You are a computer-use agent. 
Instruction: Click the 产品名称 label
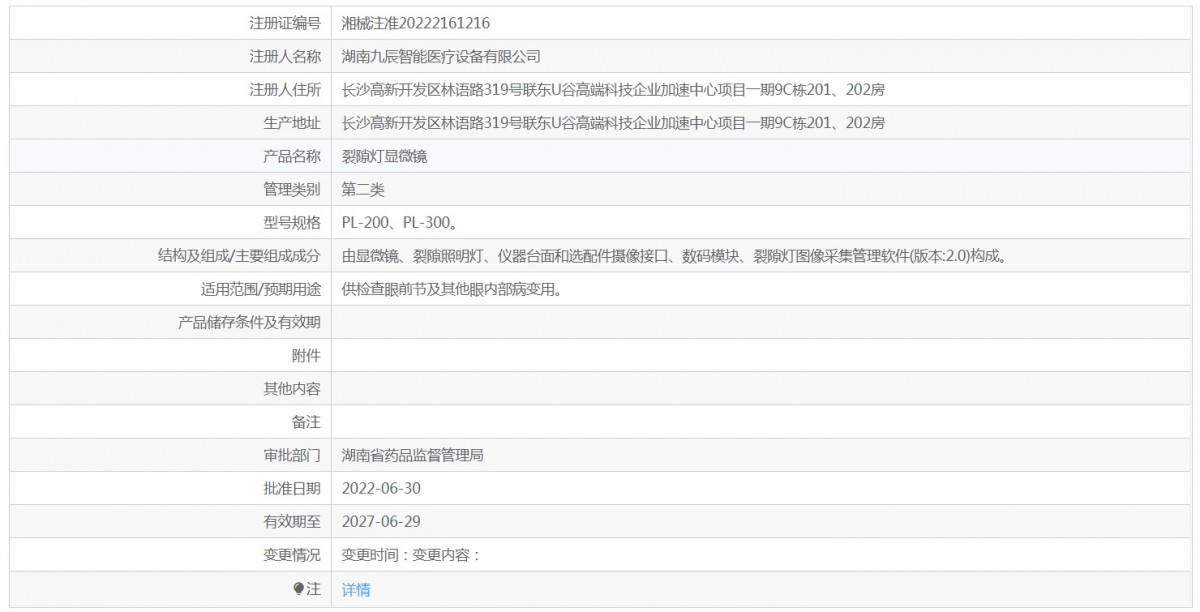(x=292, y=156)
